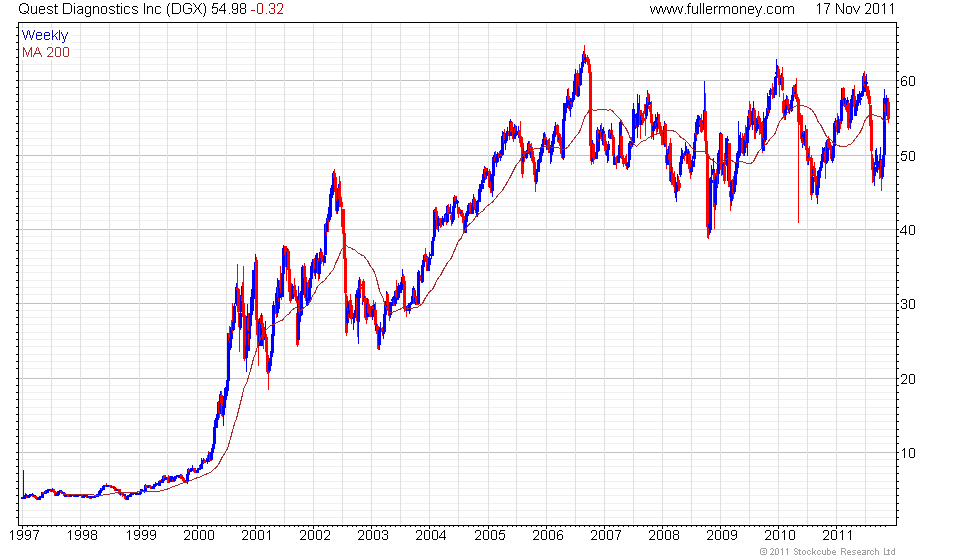The image size is (980, 560).
Task: Click the 2011 year axis label
Action: click(x=838, y=535)
